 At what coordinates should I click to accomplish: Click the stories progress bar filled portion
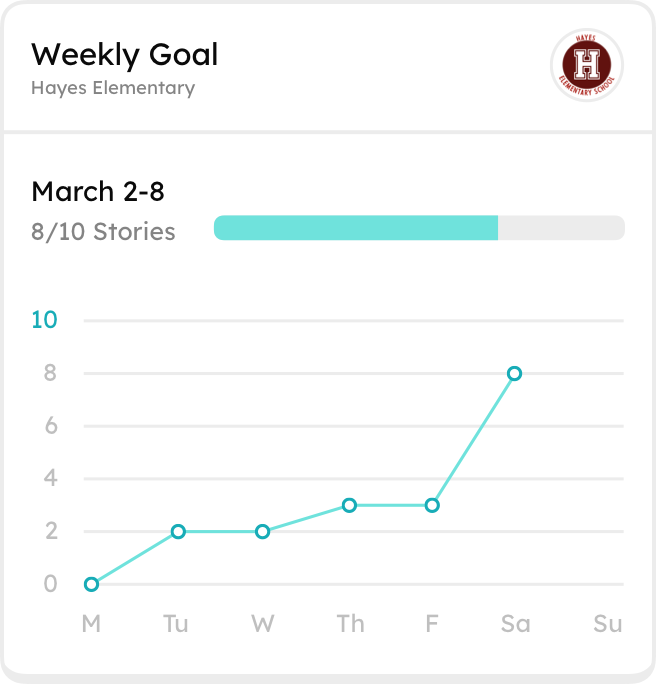[356, 228]
